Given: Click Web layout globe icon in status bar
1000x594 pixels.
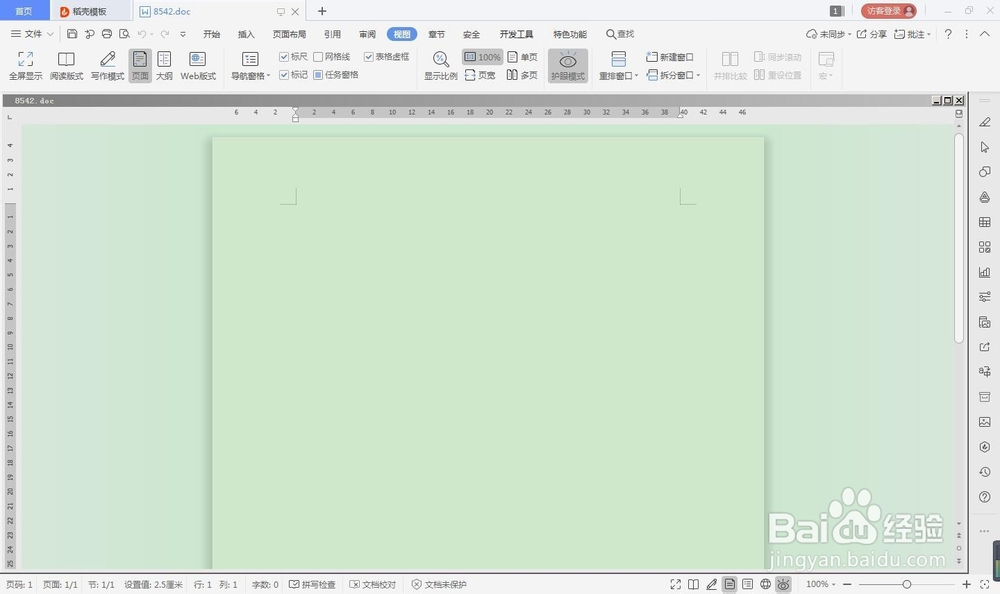Looking at the screenshot, I should 765,584.
